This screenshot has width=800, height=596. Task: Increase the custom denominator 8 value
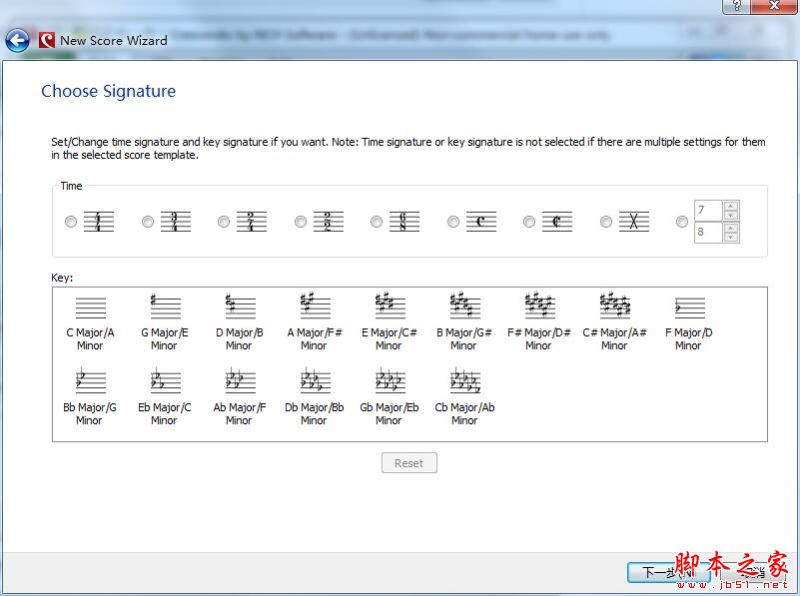731,228
